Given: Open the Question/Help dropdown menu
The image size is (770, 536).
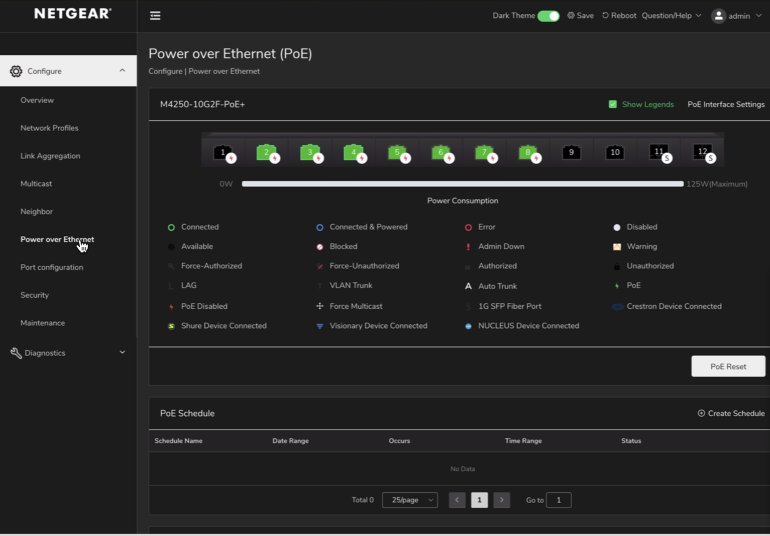Looking at the screenshot, I should click(x=671, y=16).
